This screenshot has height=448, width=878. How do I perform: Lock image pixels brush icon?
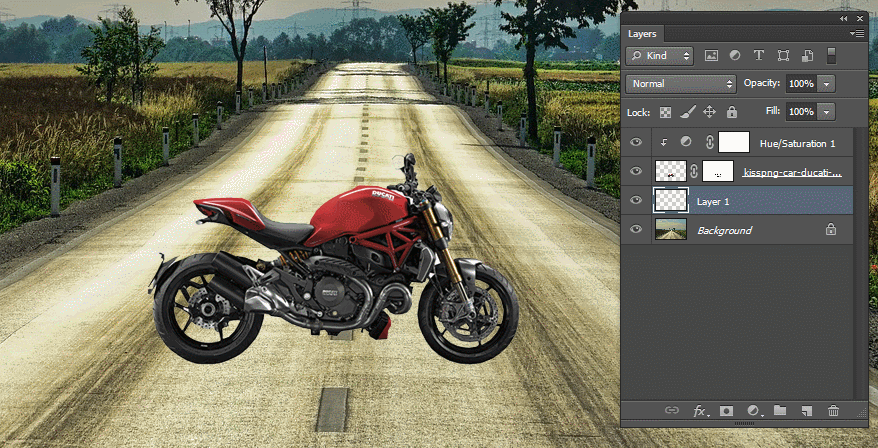coord(687,112)
